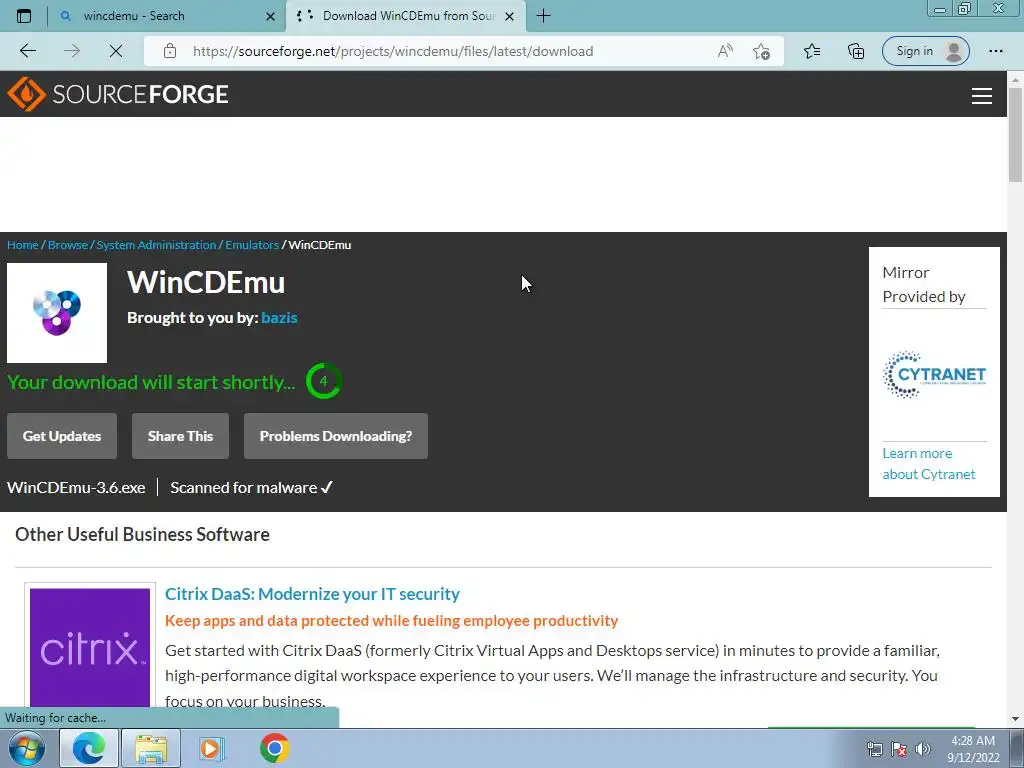Switch to the wincdemu - Search tab
Image resolution: width=1024 pixels, height=768 pixels.
pos(167,16)
